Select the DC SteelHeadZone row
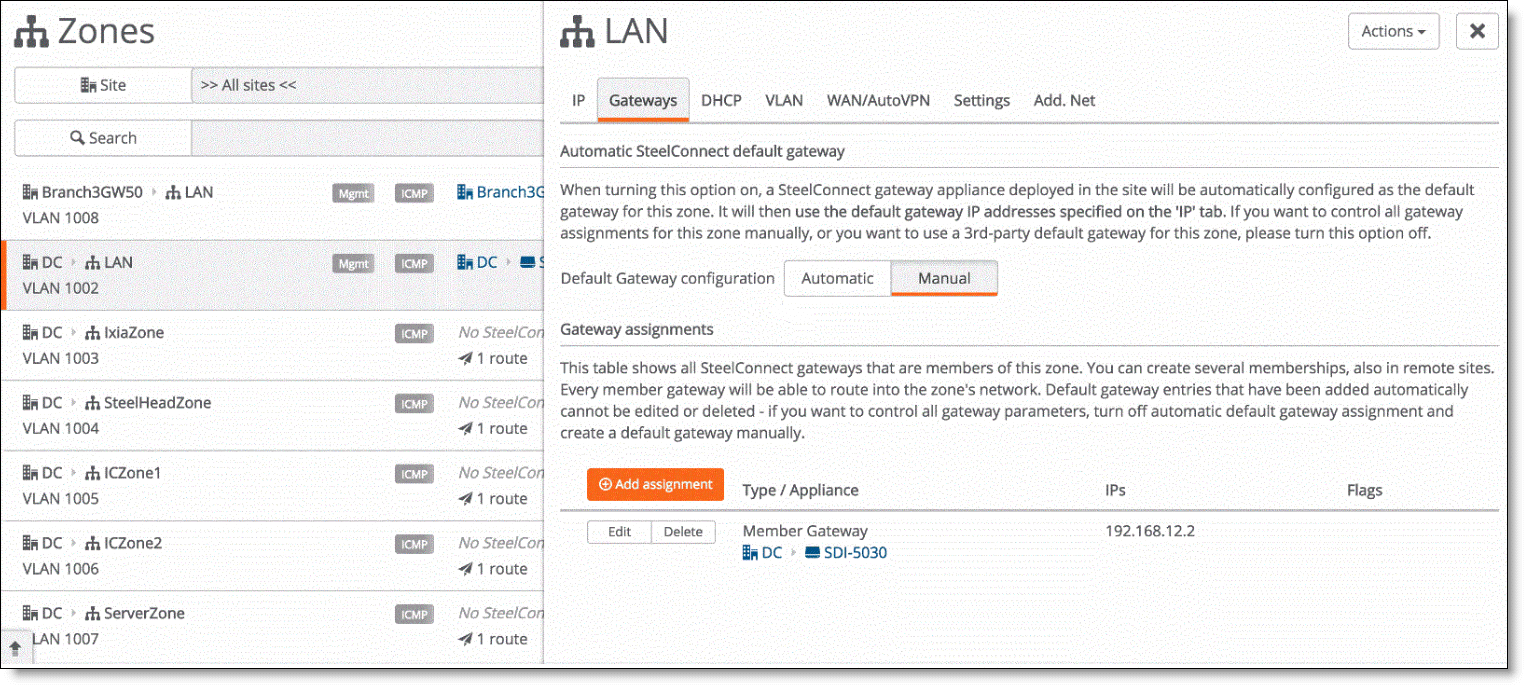This screenshot has height=685, width=1524. 272,415
